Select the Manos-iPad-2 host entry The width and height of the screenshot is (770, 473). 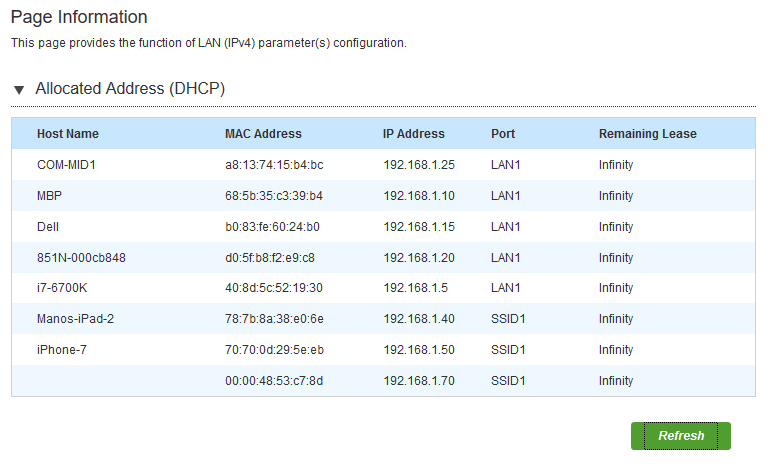(75, 318)
